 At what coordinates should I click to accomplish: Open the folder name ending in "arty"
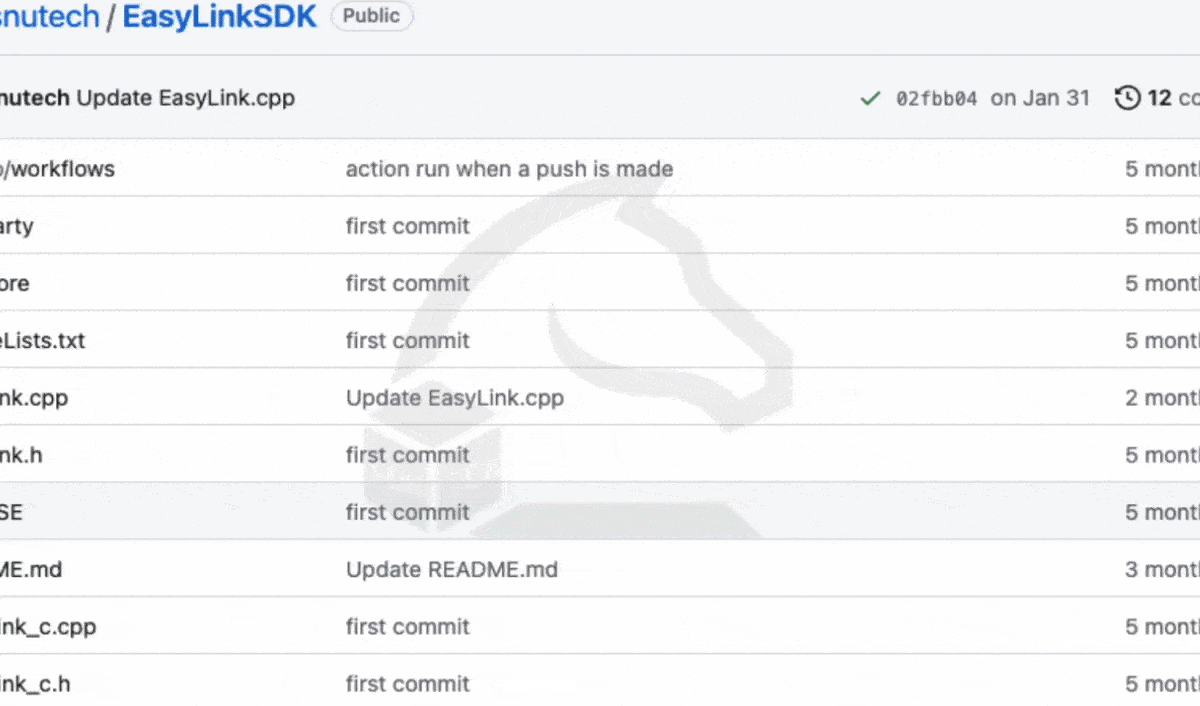pyautogui.click(x=17, y=226)
